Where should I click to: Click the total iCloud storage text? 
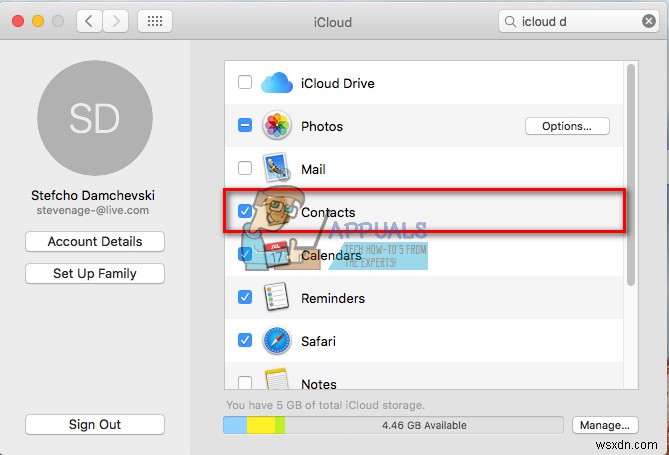(x=326, y=405)
